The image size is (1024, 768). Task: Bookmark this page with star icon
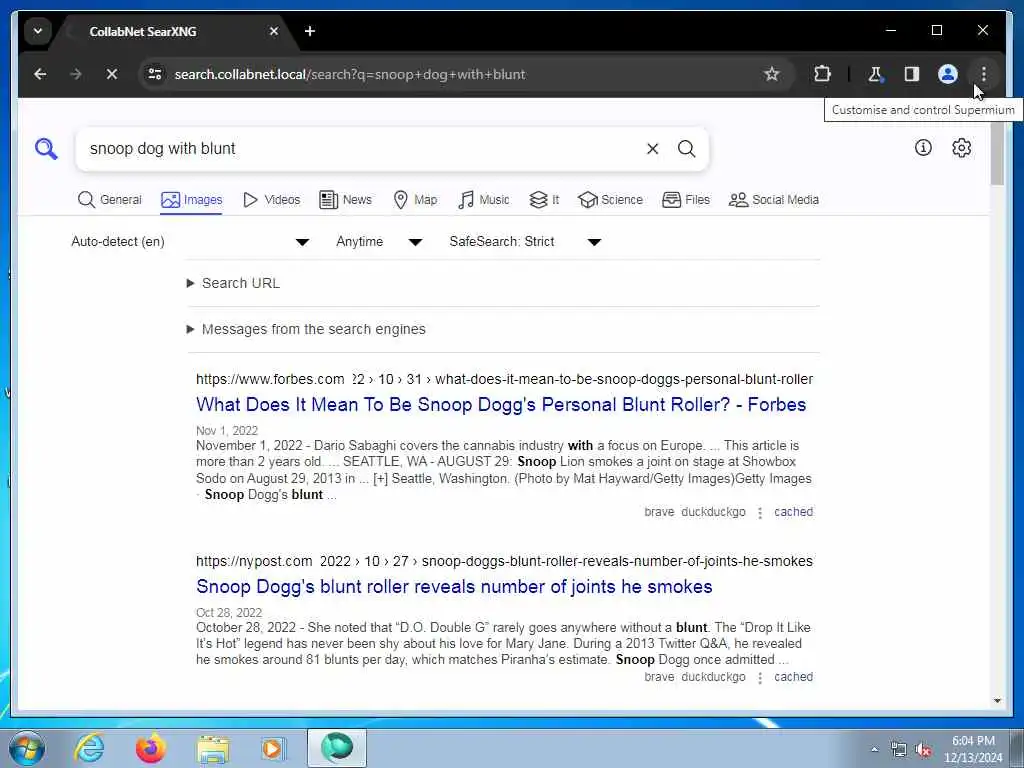pyautogui.click(x=771, y=74)
